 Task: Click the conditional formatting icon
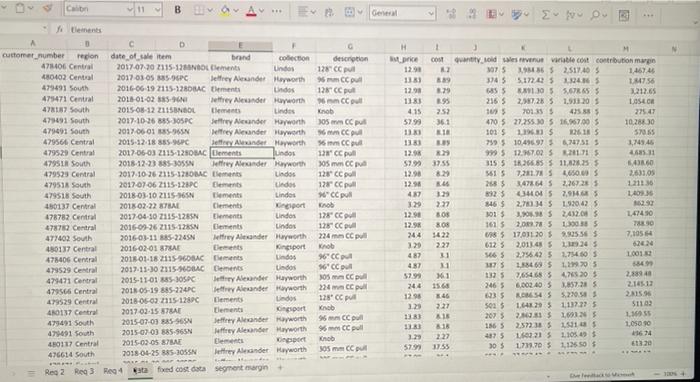point(491,14)
